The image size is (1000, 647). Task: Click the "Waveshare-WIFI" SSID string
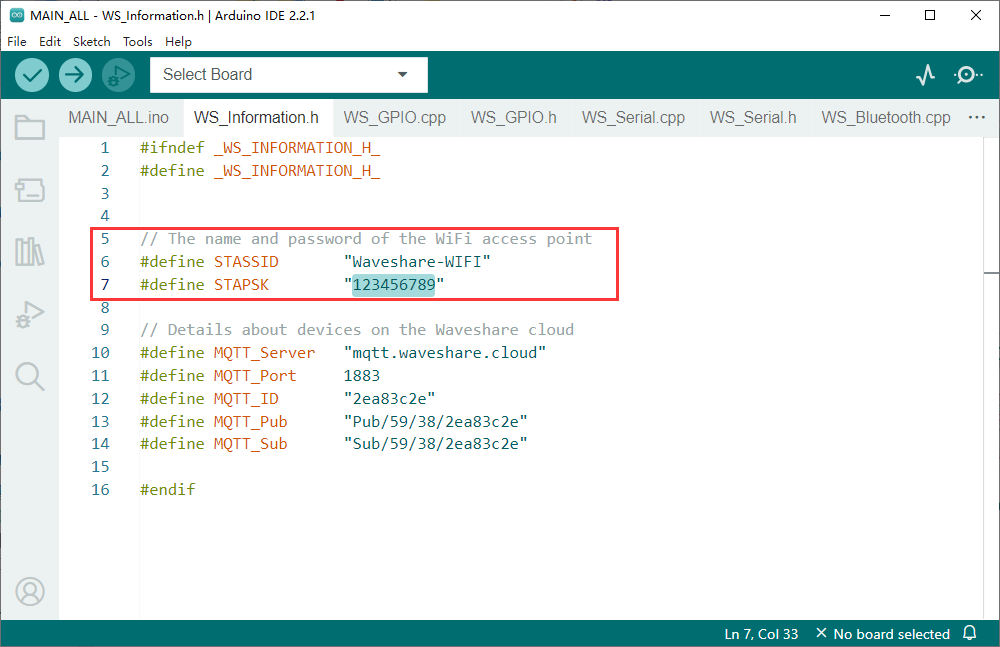[x=417, y=262]
